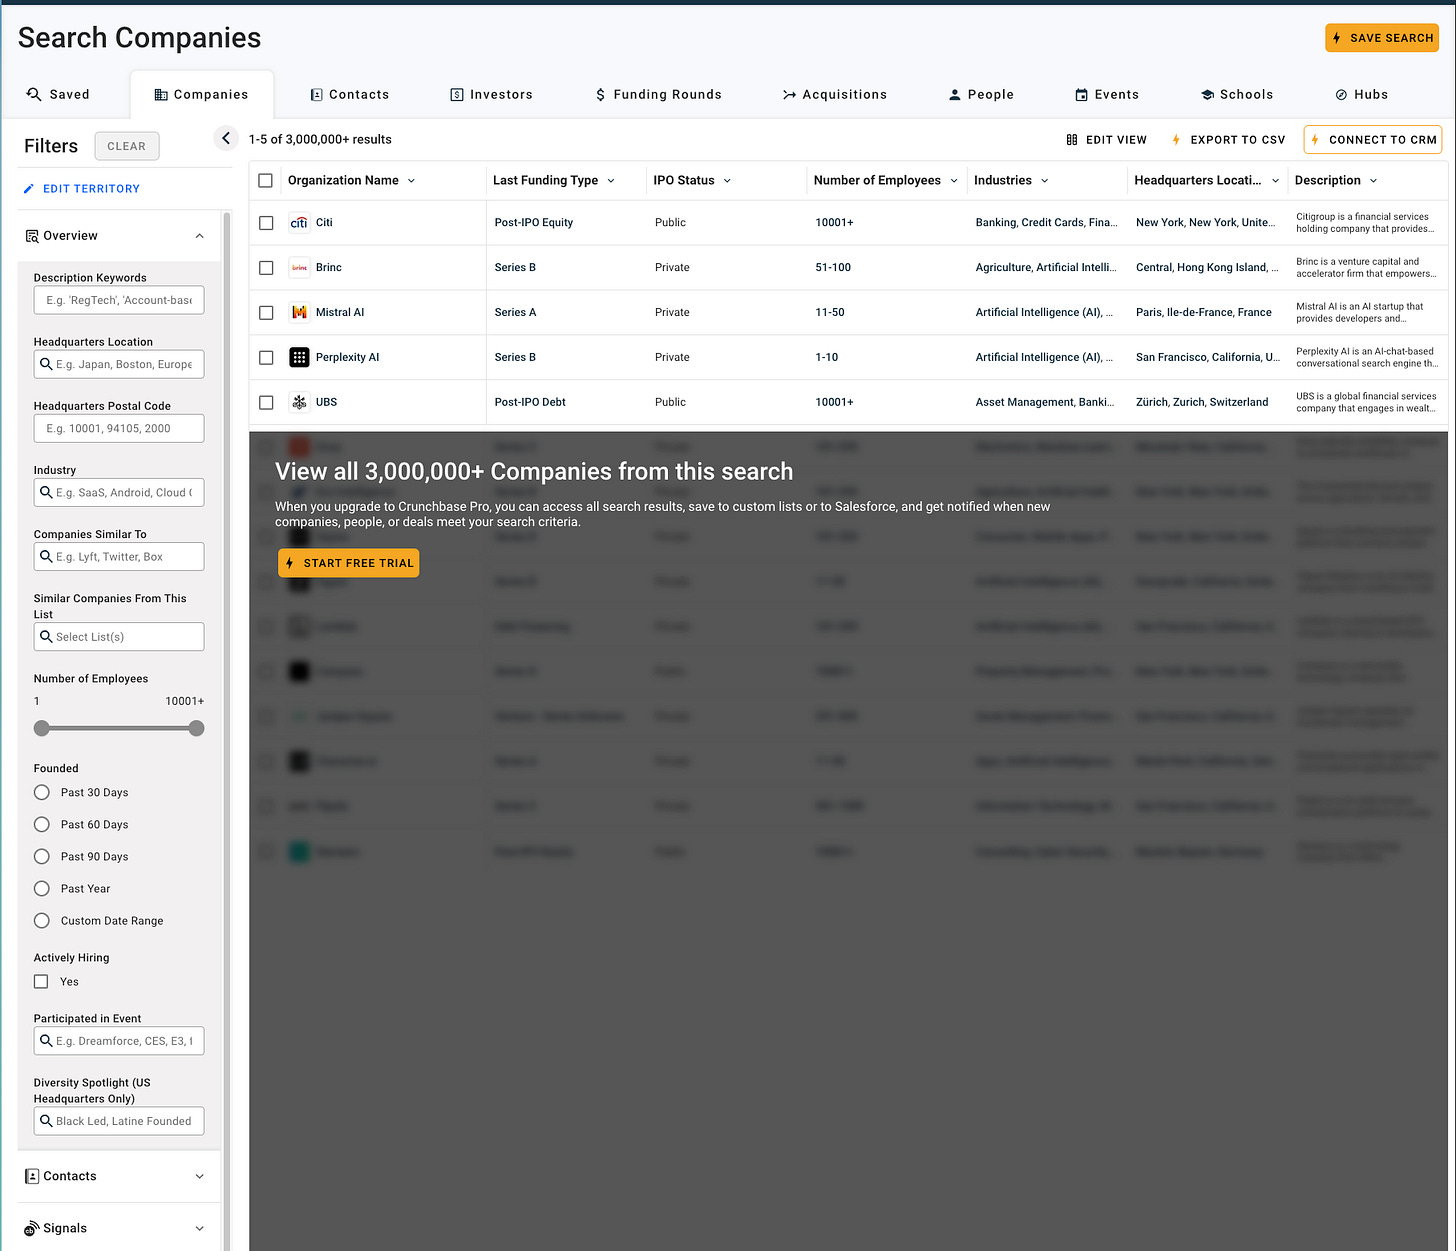Viewport: 1456px width, 1251px height.
Task: Check the Mistral AI row checkbox
Action: pos(266,313)
